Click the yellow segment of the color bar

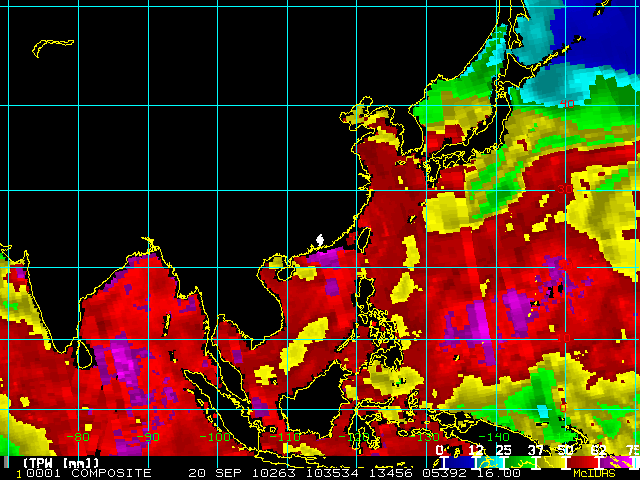click(550, 462)
